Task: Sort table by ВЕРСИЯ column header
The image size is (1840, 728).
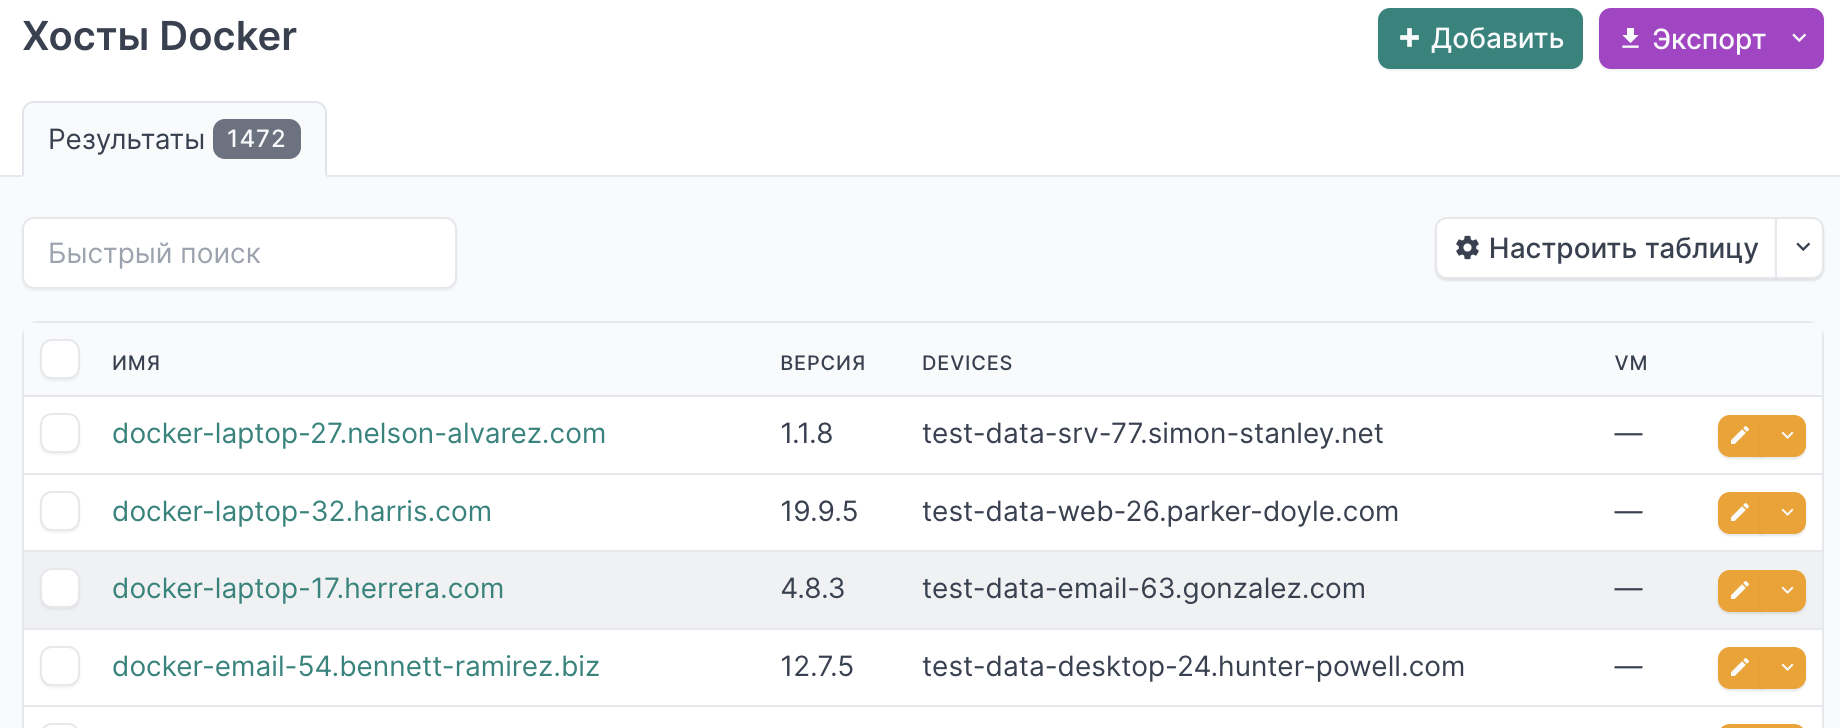Action: coord(822,363)
